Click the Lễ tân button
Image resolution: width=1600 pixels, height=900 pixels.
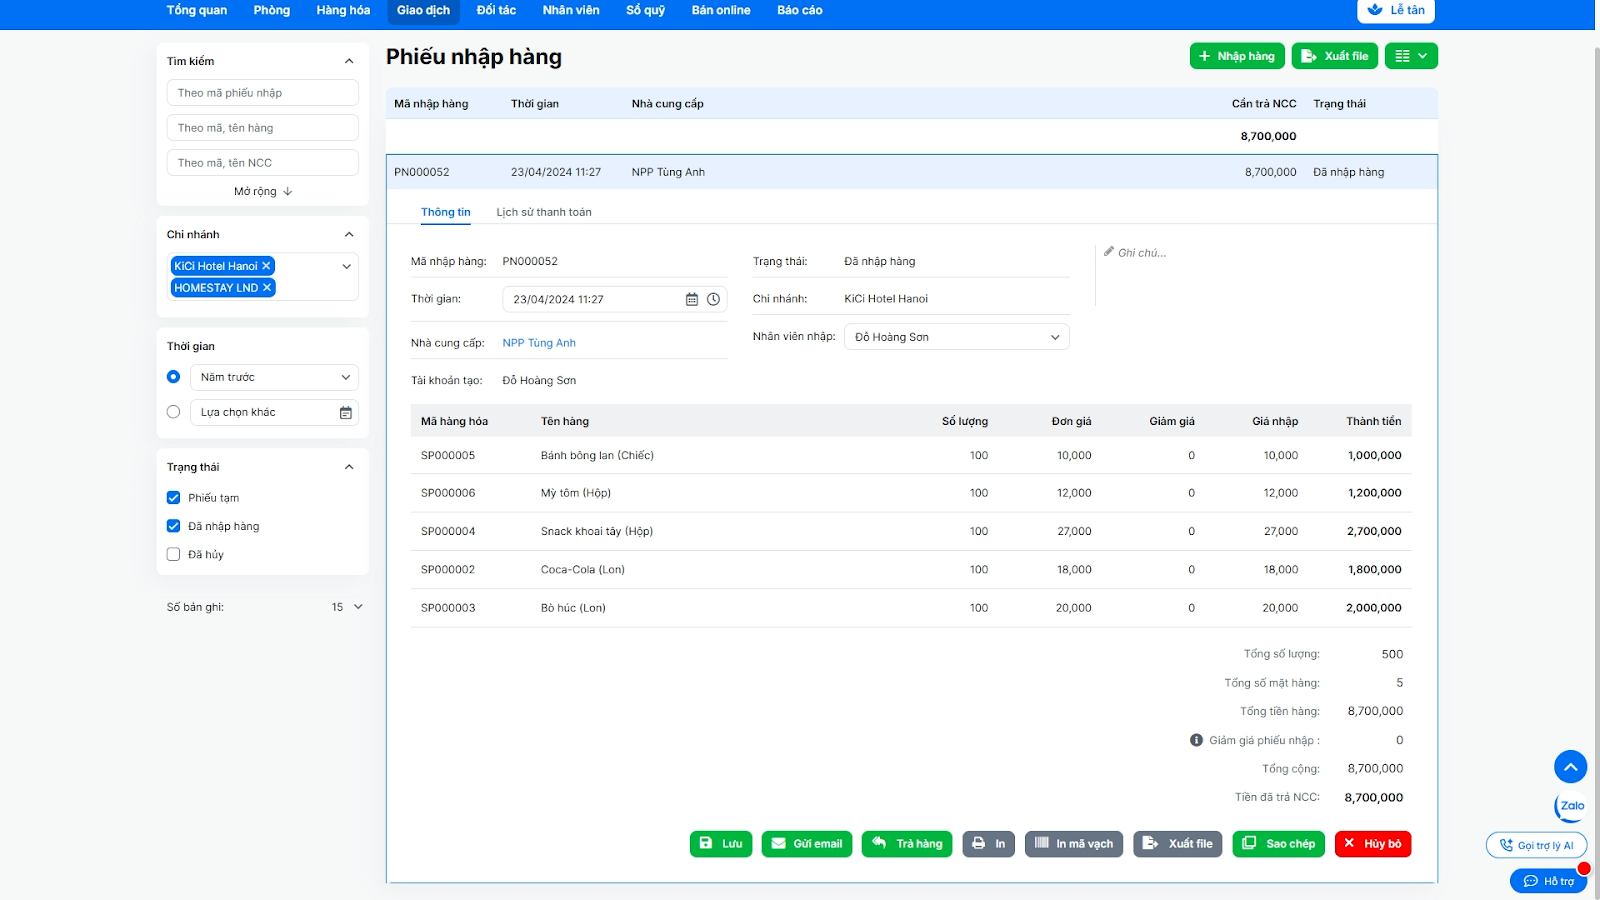pyautogui.click(x=1396, y=10)
